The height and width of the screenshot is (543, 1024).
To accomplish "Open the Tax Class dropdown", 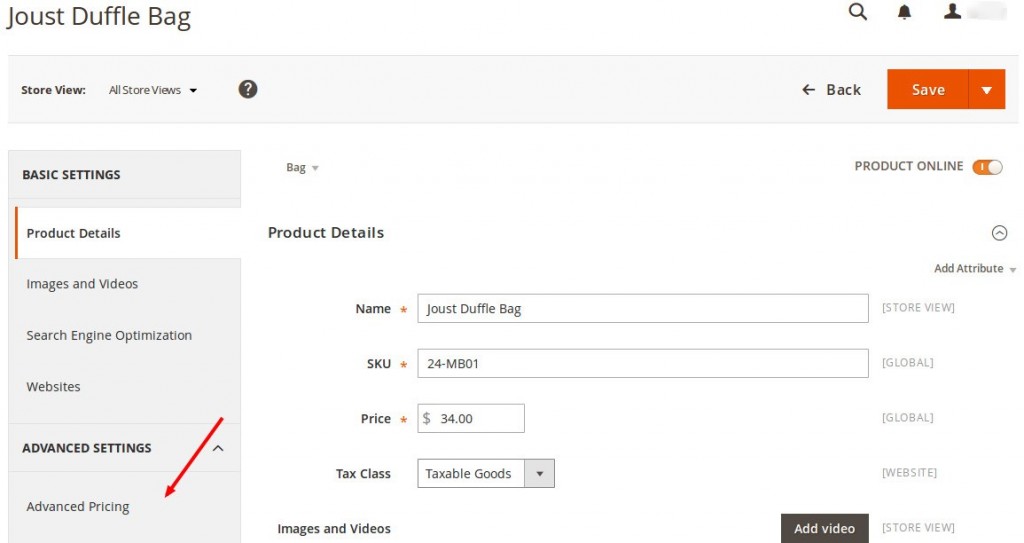I will click(x=485, y=474).
